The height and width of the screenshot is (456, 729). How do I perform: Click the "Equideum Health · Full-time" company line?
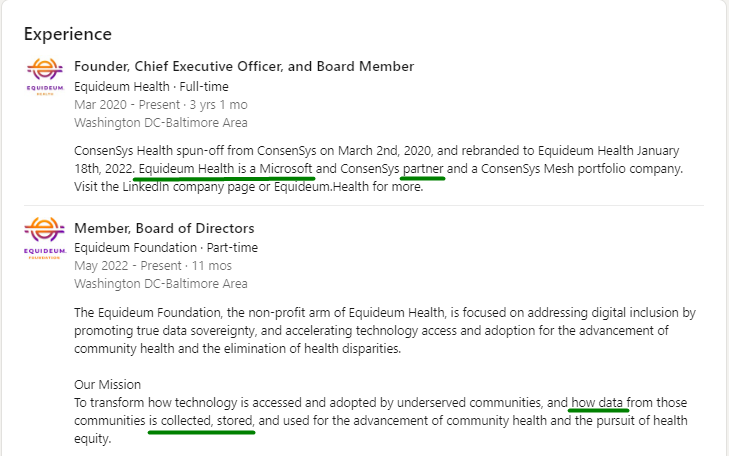click(x=144, y=86)
